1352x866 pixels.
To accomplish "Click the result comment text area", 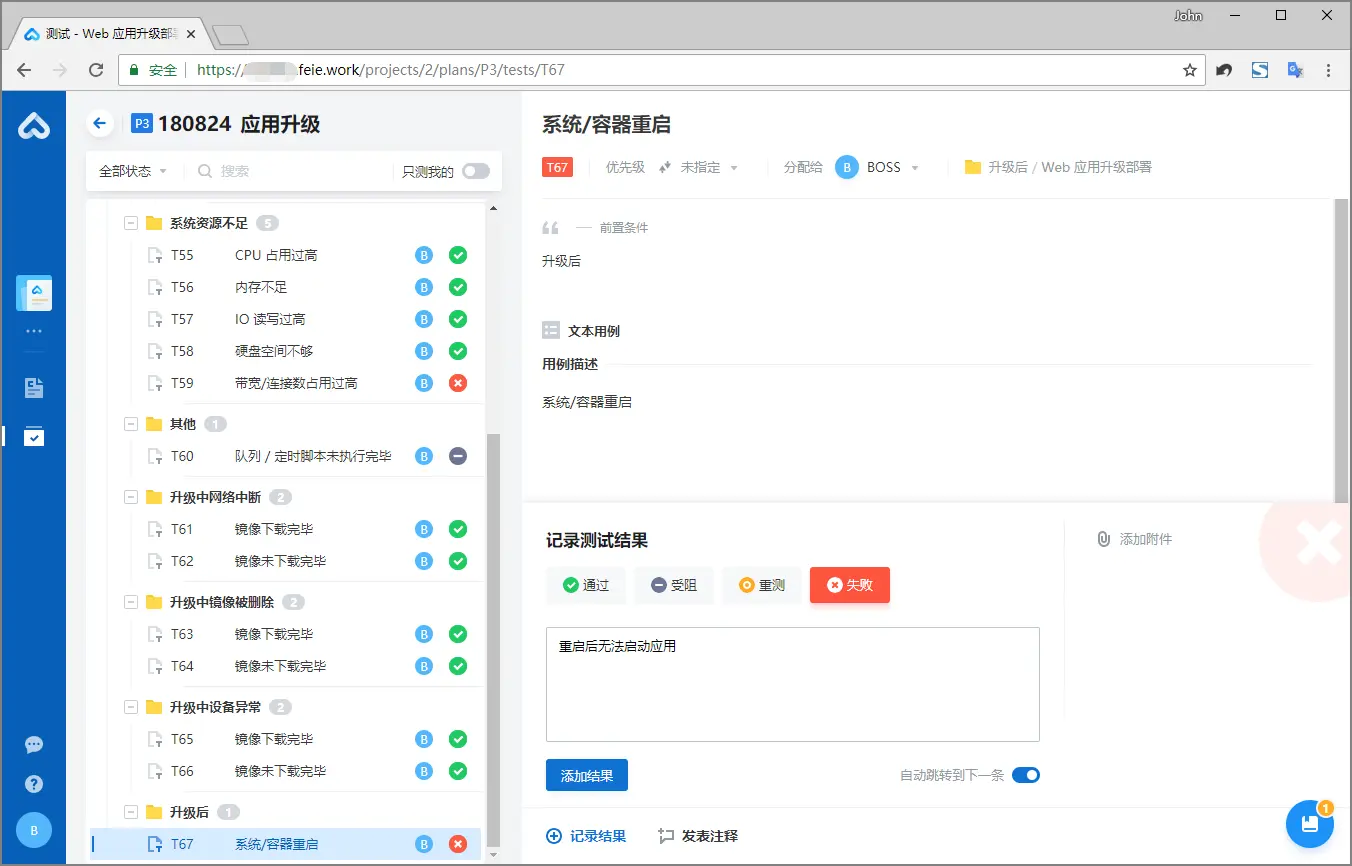I will 793,684.
